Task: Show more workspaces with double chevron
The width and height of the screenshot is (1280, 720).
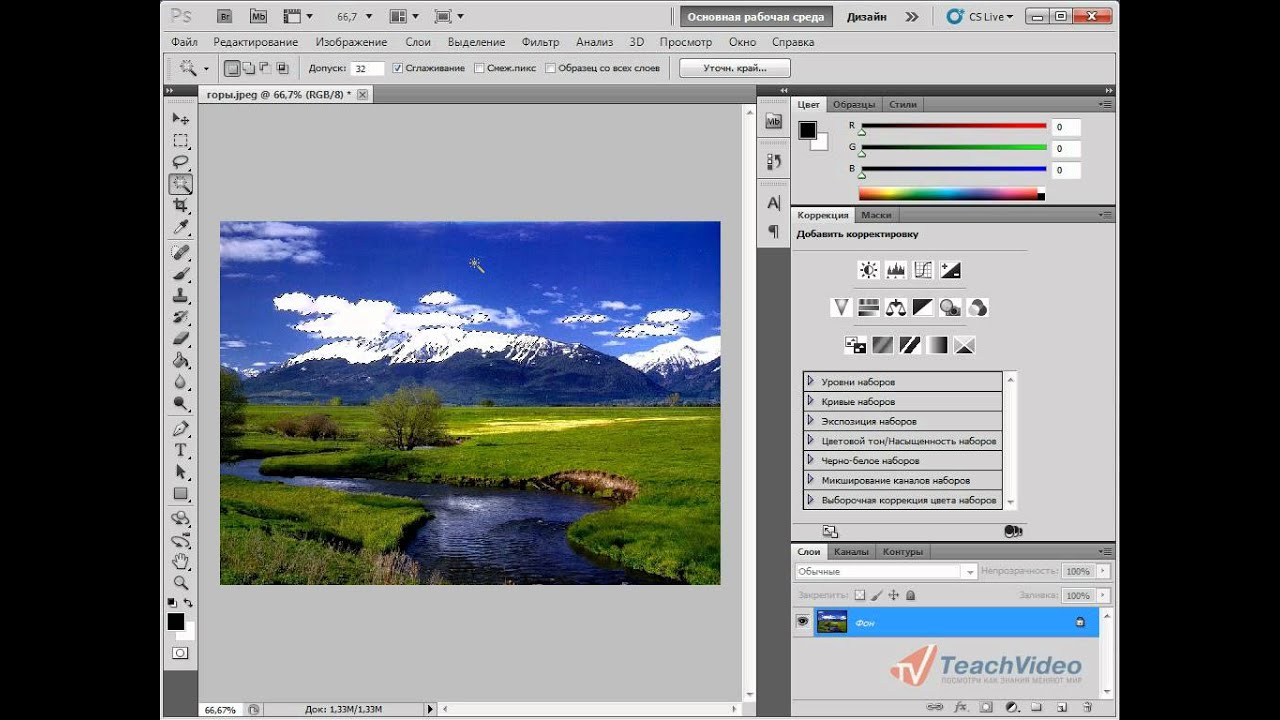Action: (911, 17)
